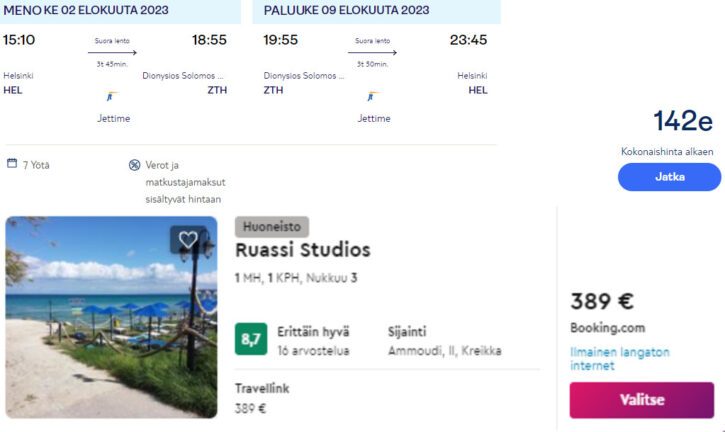Select the MENO KE 02 ELOKUUTA 2023 header
The height and width of the screenshot is (432, 725).
[87, 11]
